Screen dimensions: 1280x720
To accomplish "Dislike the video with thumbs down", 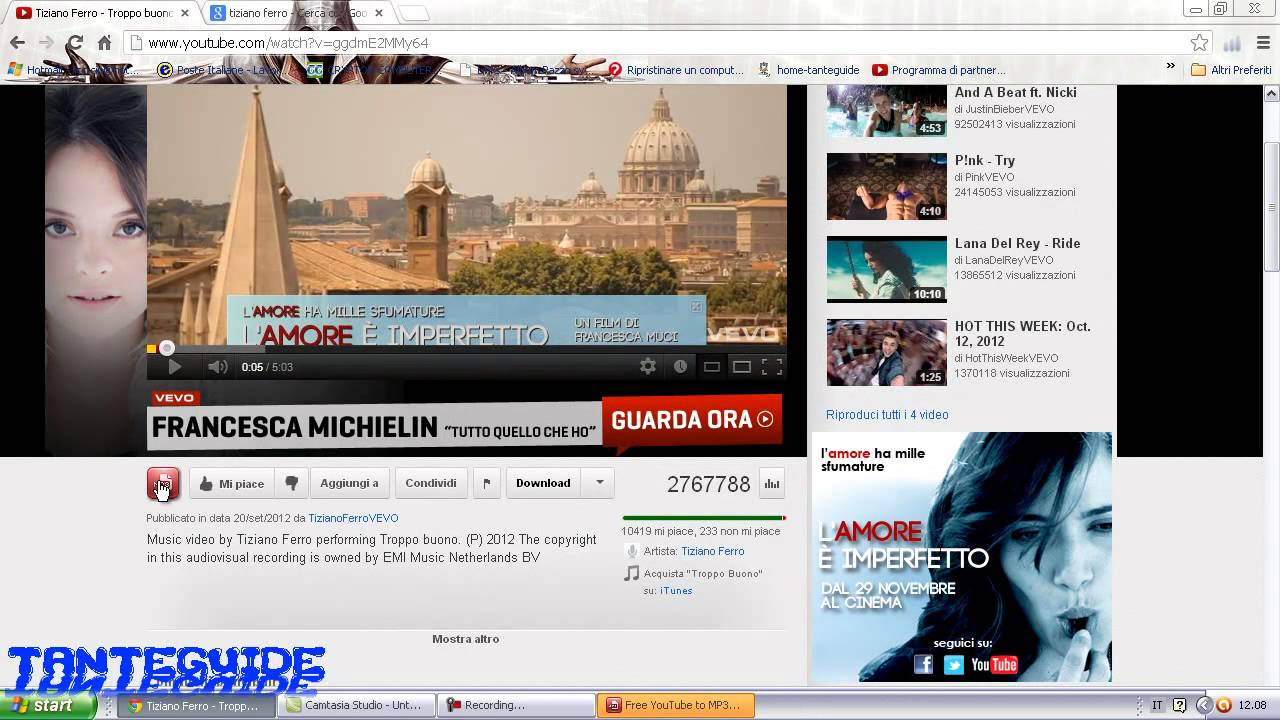I will tap(291, 483).
